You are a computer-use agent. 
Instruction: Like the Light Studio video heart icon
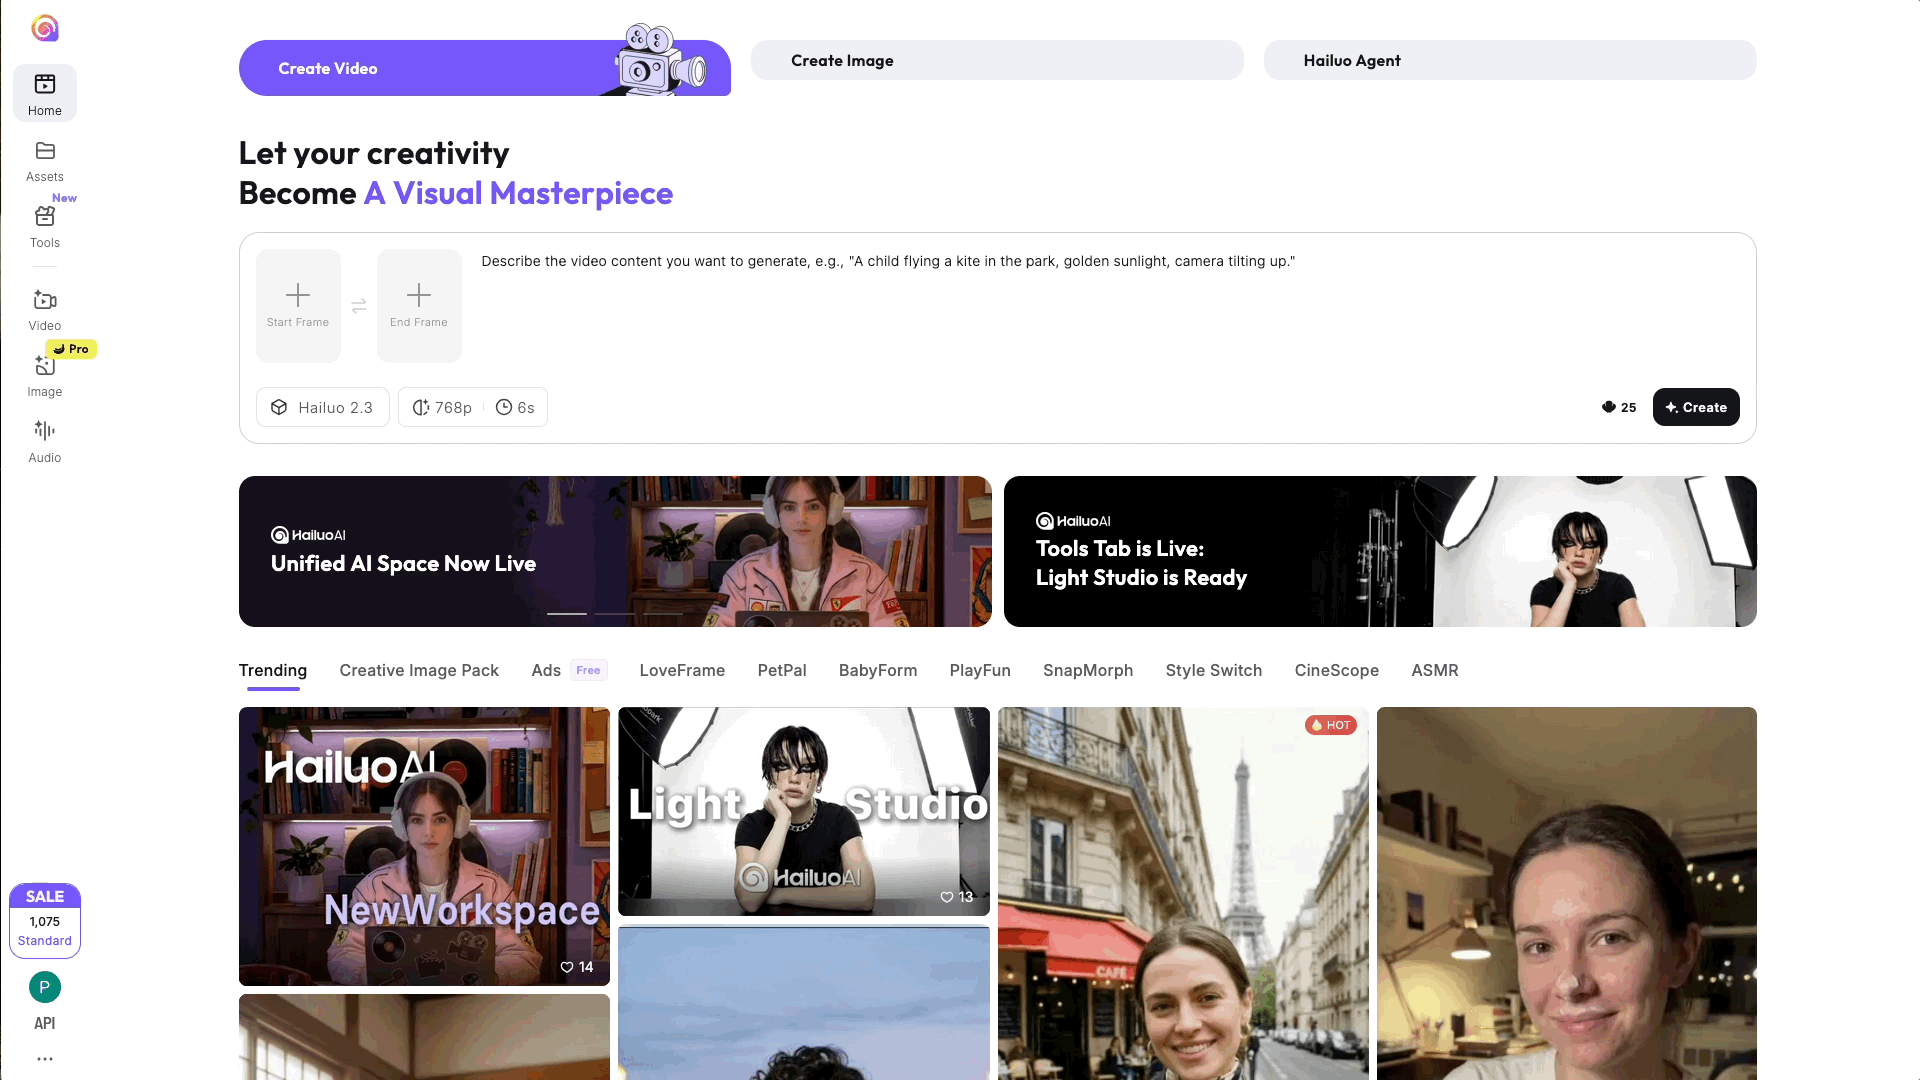coord(947,897)
